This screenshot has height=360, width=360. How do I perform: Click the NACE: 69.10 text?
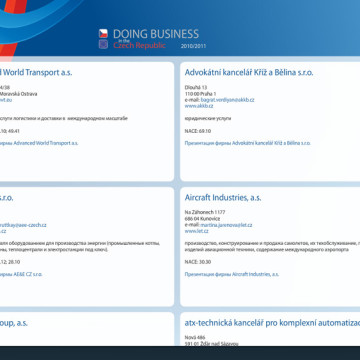point(198,131)
